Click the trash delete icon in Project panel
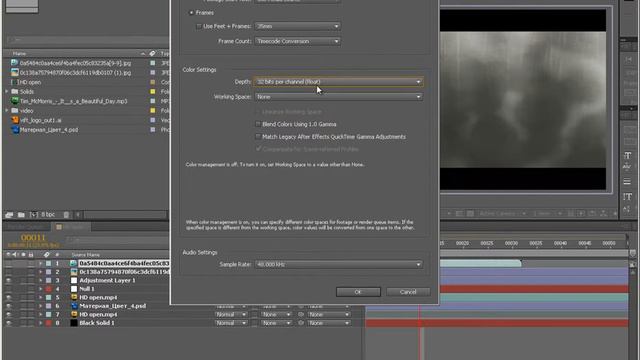The width and height of the screenshot is (640, 360). pos(66,214)
